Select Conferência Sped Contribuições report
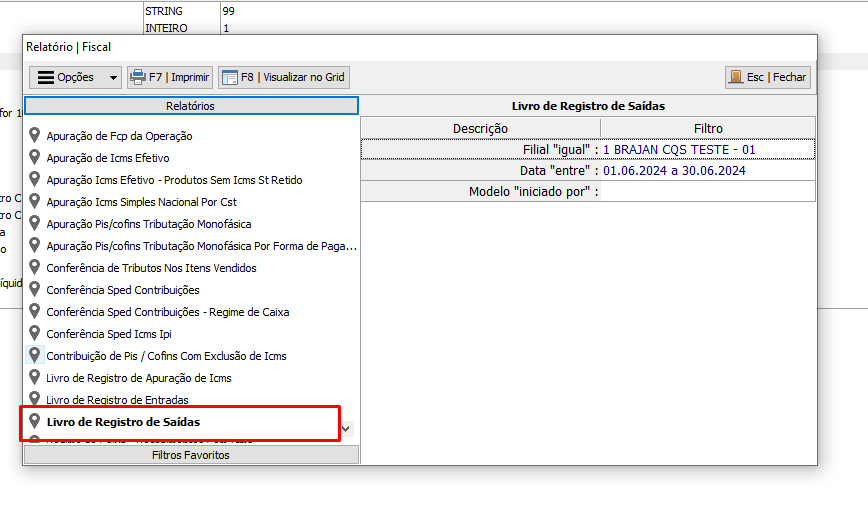This screenshot has width=868, height=530. click(123, 290)
